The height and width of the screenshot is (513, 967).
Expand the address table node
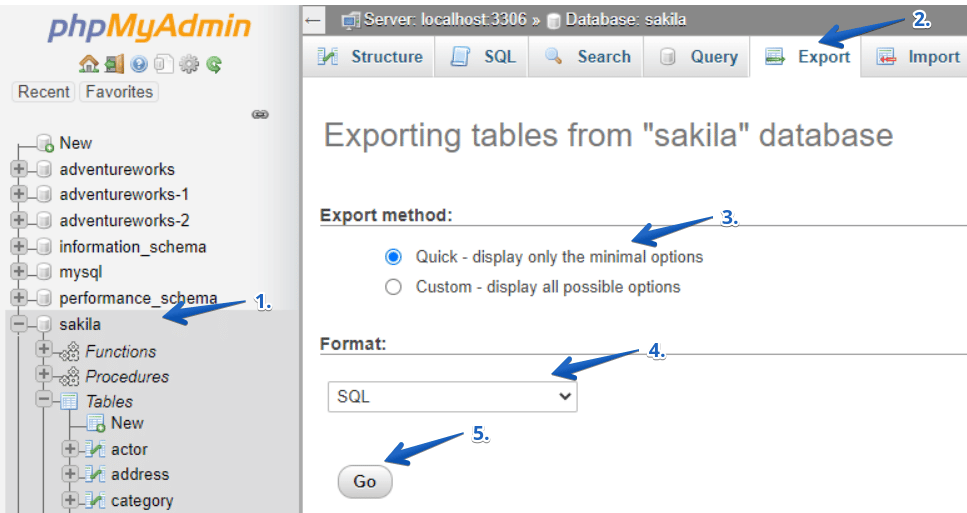(70, 474)
